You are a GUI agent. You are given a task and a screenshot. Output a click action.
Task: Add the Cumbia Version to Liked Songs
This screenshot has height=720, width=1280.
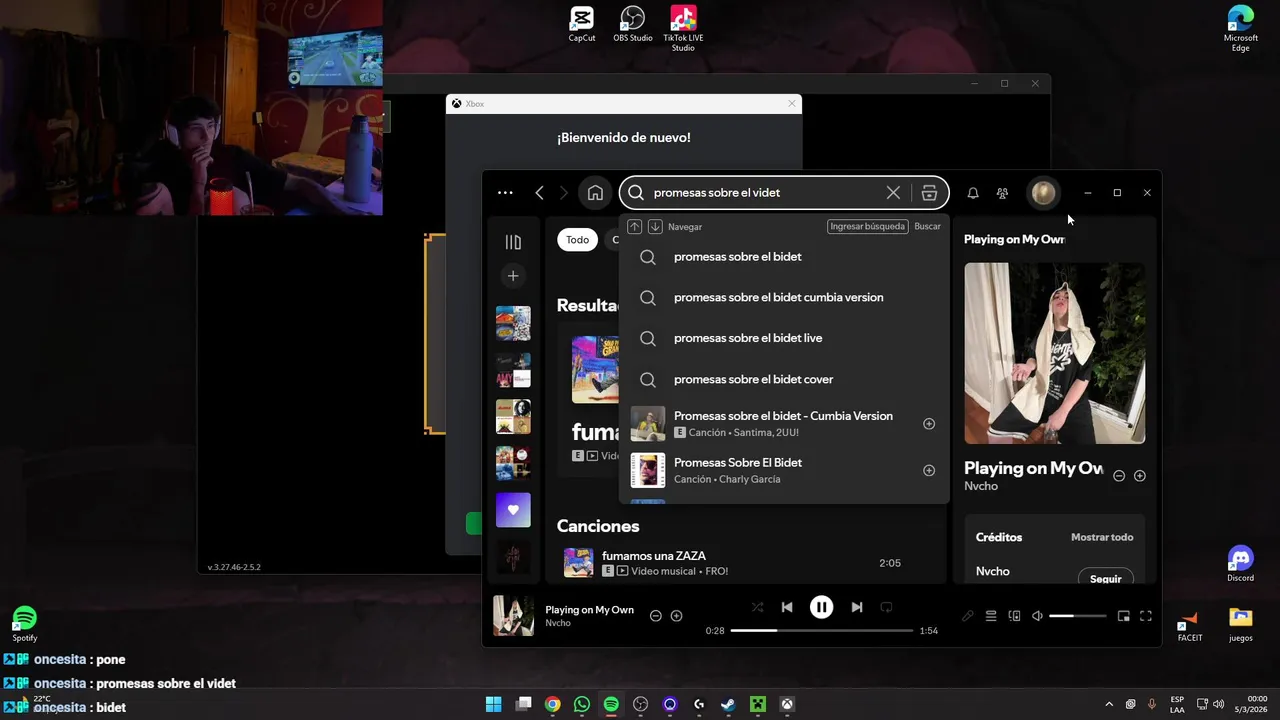tap(929, 424)
